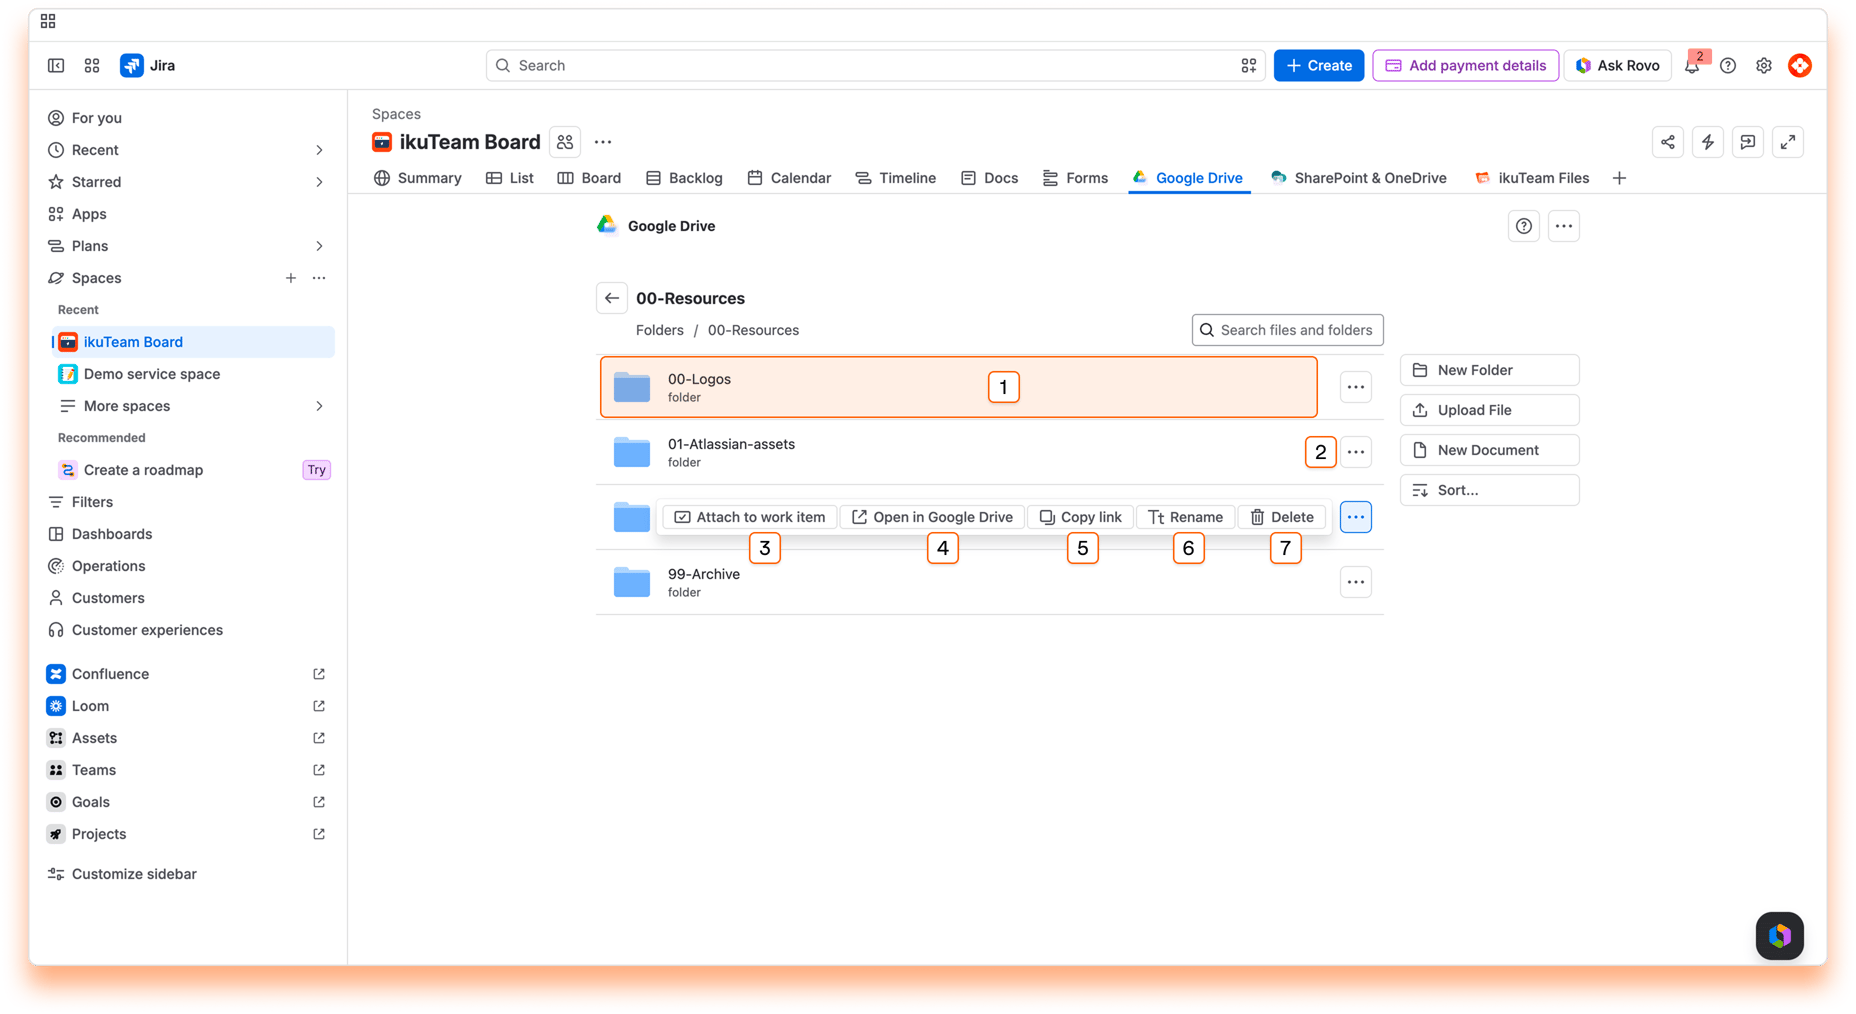1856x1014 pixels.
Task: Open the help question mark in top bar
Action: click(1728, 65)
